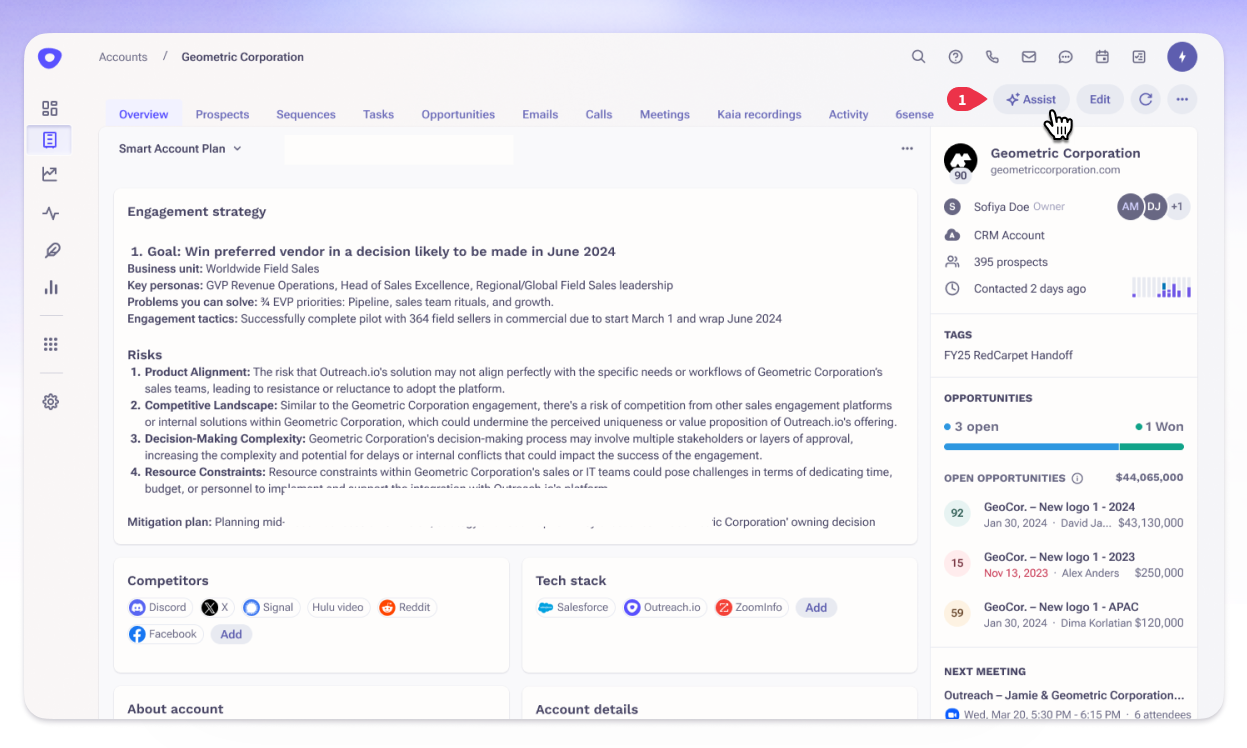Click the rocket icon in sidebar
The height and width of the screenshot is (748, 1247).
tap(51, 250)
